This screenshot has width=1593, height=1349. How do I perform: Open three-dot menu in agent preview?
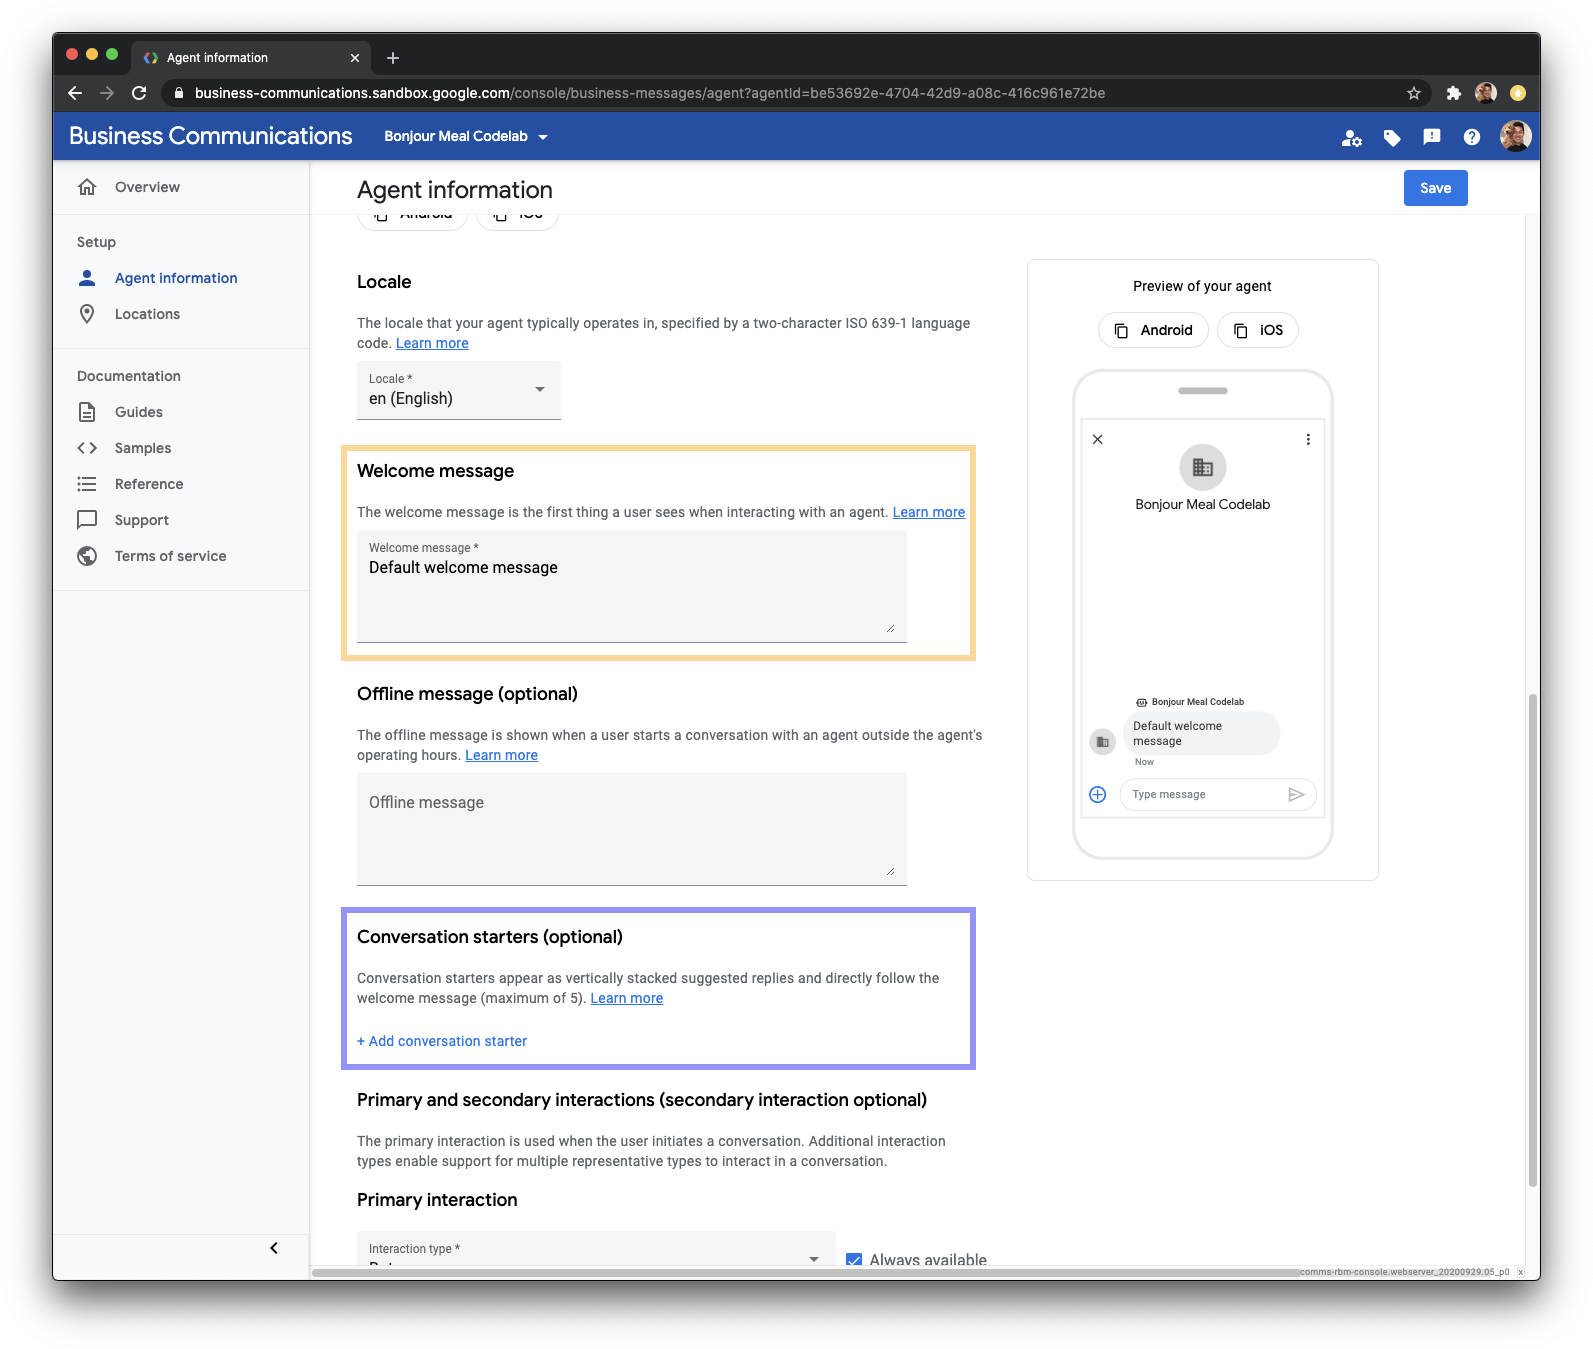click(1308, 439)
